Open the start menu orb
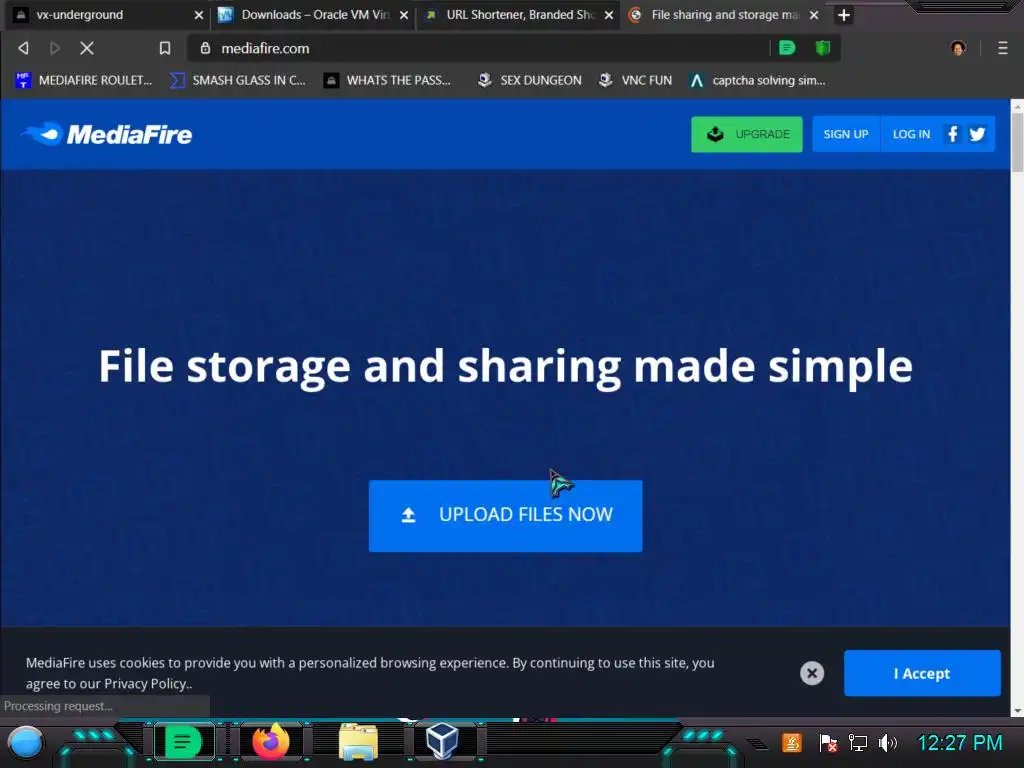Viewport: 1024px width, 768px height. tap(26, 743)
